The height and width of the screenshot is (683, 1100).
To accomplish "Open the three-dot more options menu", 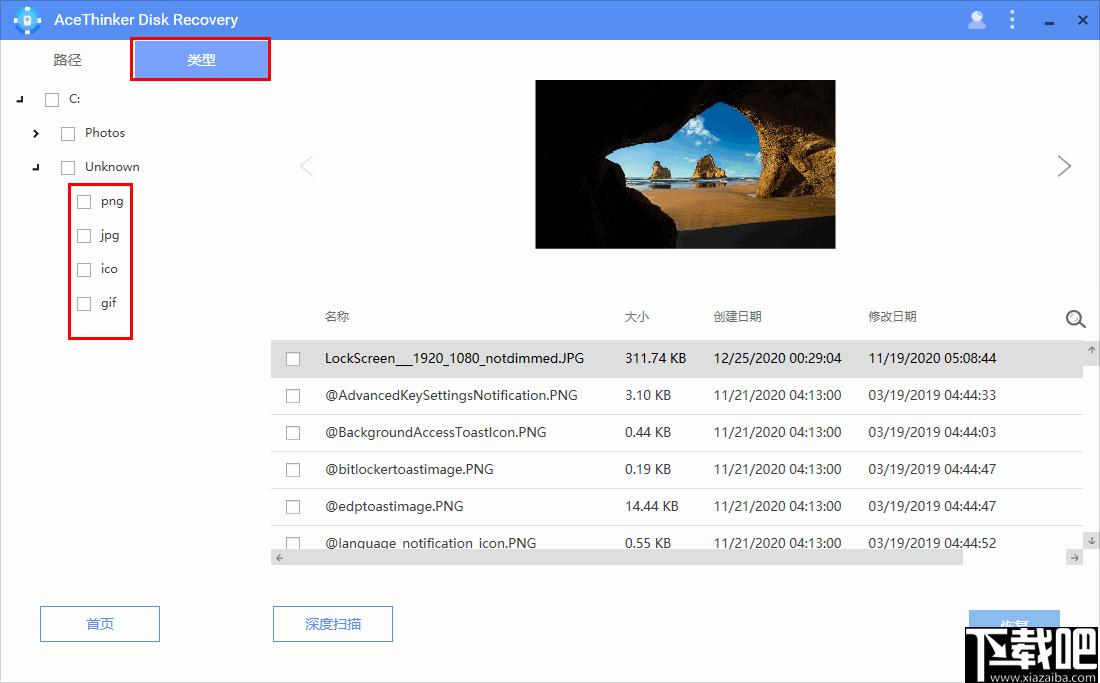I will (1012, 20).
